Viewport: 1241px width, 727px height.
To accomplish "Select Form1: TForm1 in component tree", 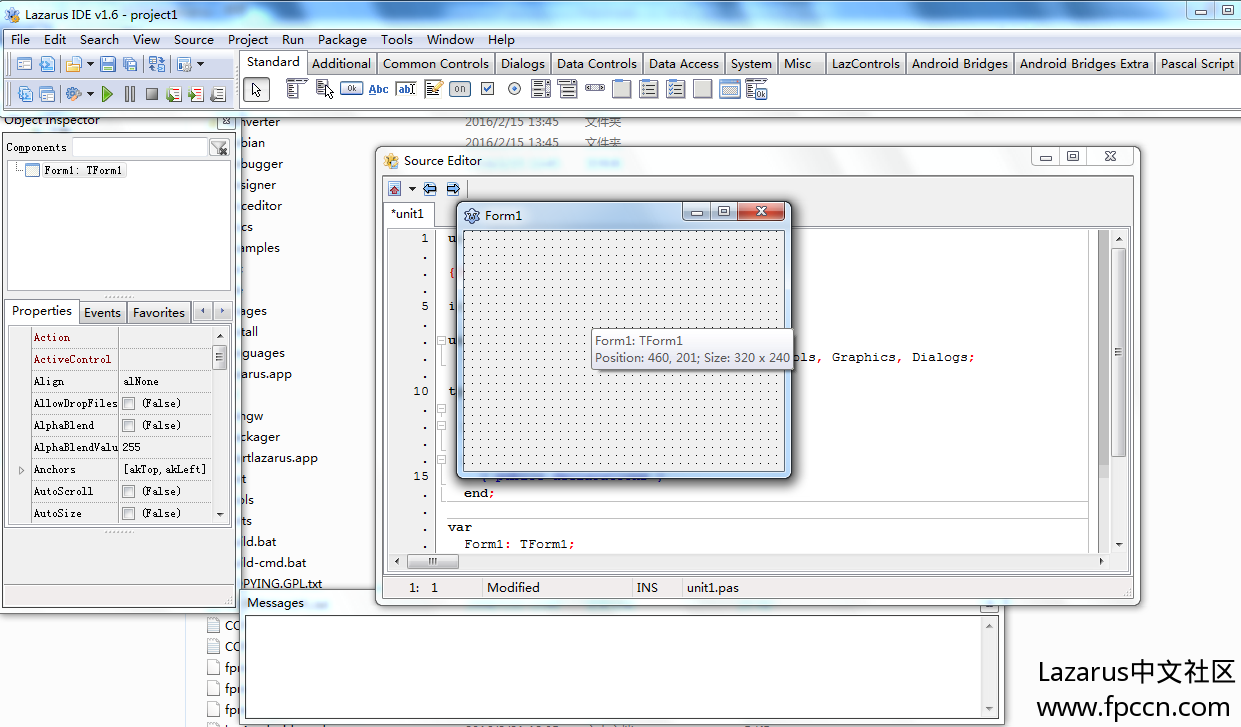I will tap(83, 170).
